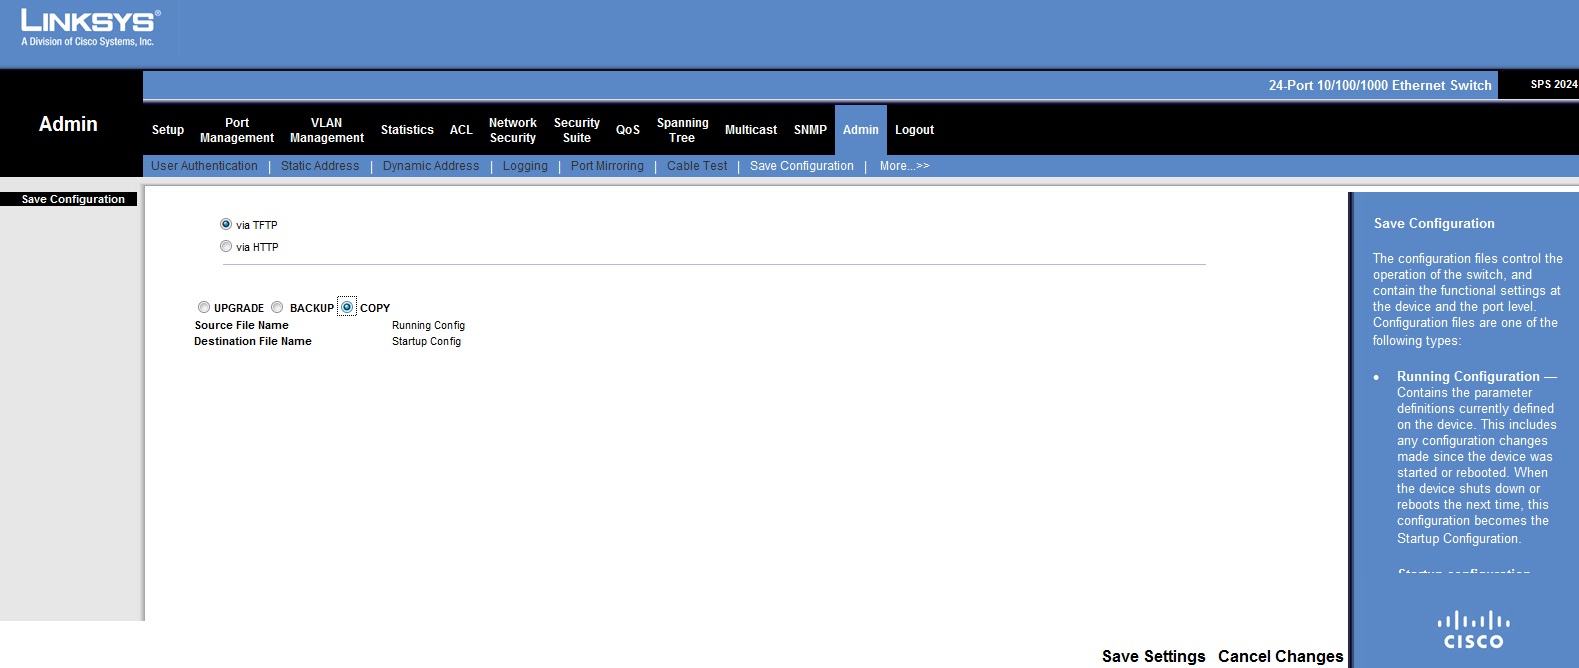Click the Linksys logo
Screen dimensions: 1579x668
pyautogui.click(x=89, y=27)
